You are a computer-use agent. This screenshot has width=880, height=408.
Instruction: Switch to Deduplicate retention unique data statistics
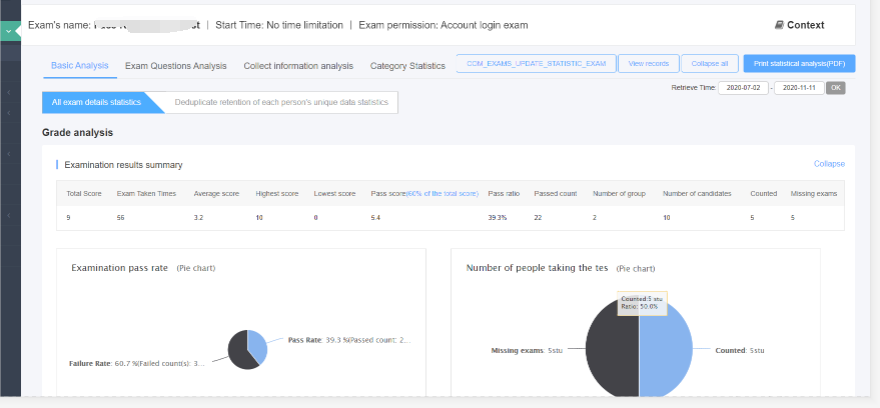[281, 103]
